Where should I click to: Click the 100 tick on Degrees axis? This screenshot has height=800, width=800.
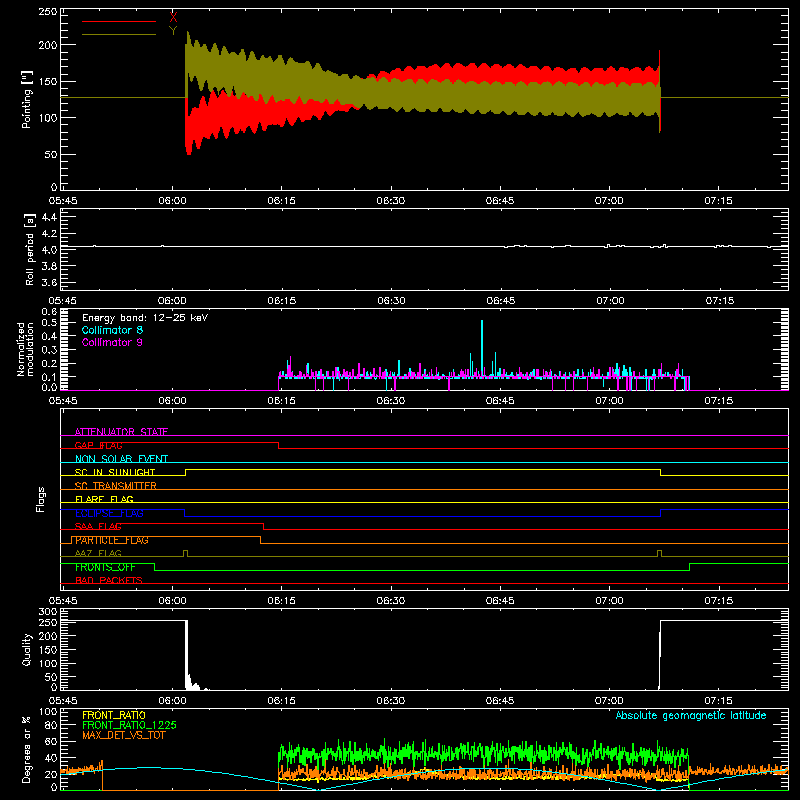(x=48, y=712)
